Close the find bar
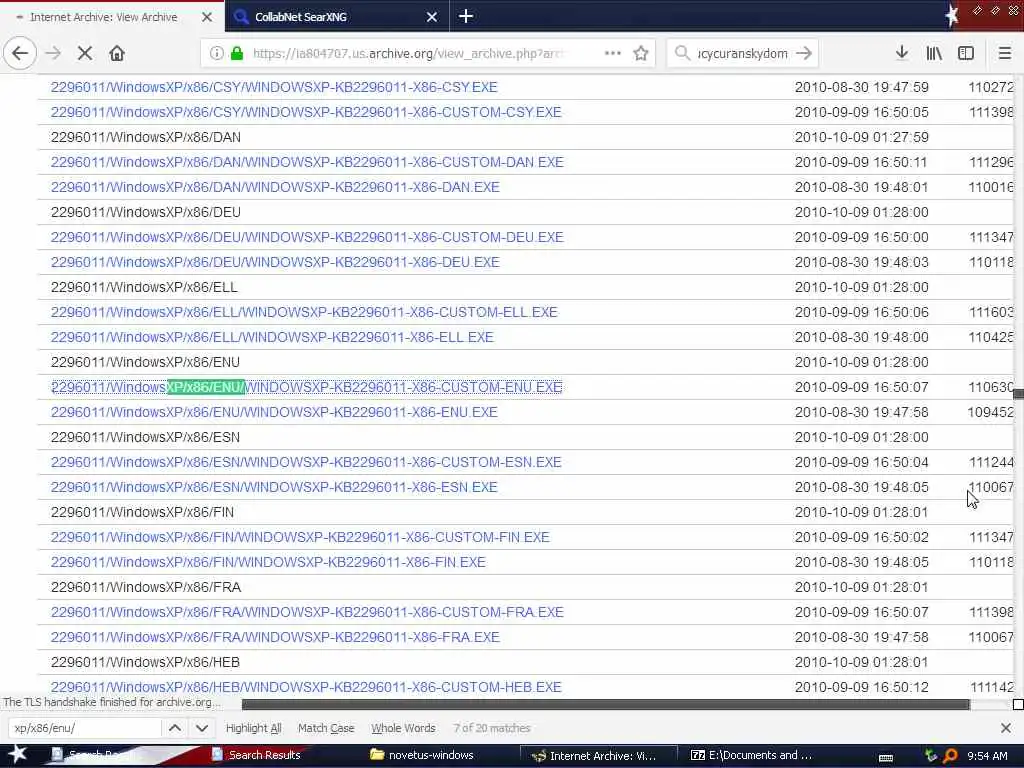 pyautogui.click(x=1006, y=728)
